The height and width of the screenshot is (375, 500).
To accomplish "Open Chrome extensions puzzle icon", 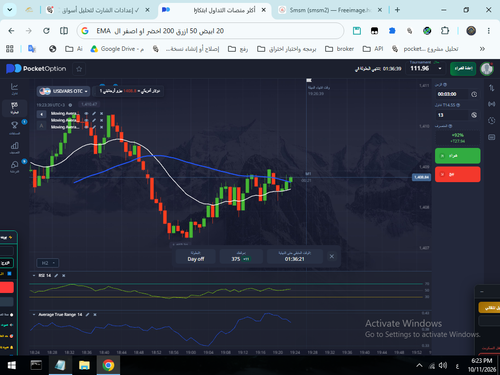I will (x=445, y=31).
